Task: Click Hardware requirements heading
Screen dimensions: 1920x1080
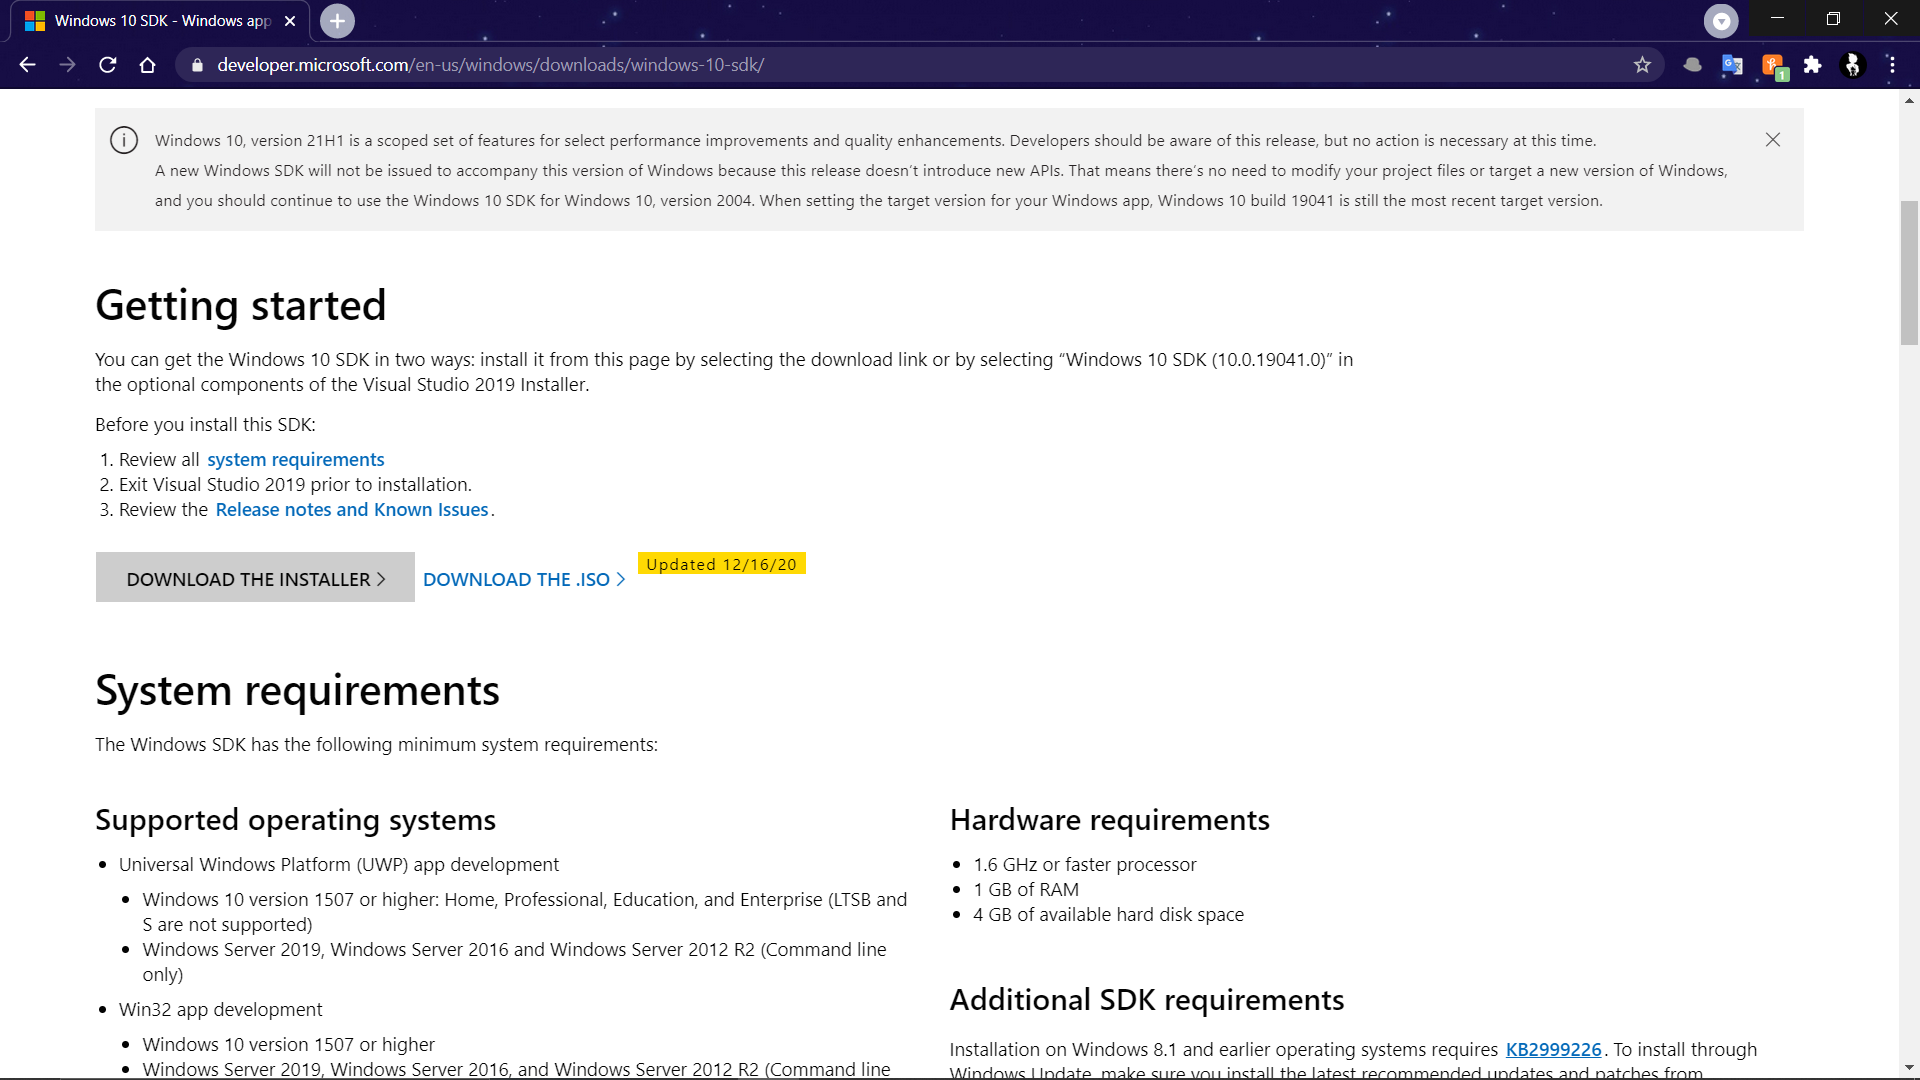Action: tap(1109, 820)
